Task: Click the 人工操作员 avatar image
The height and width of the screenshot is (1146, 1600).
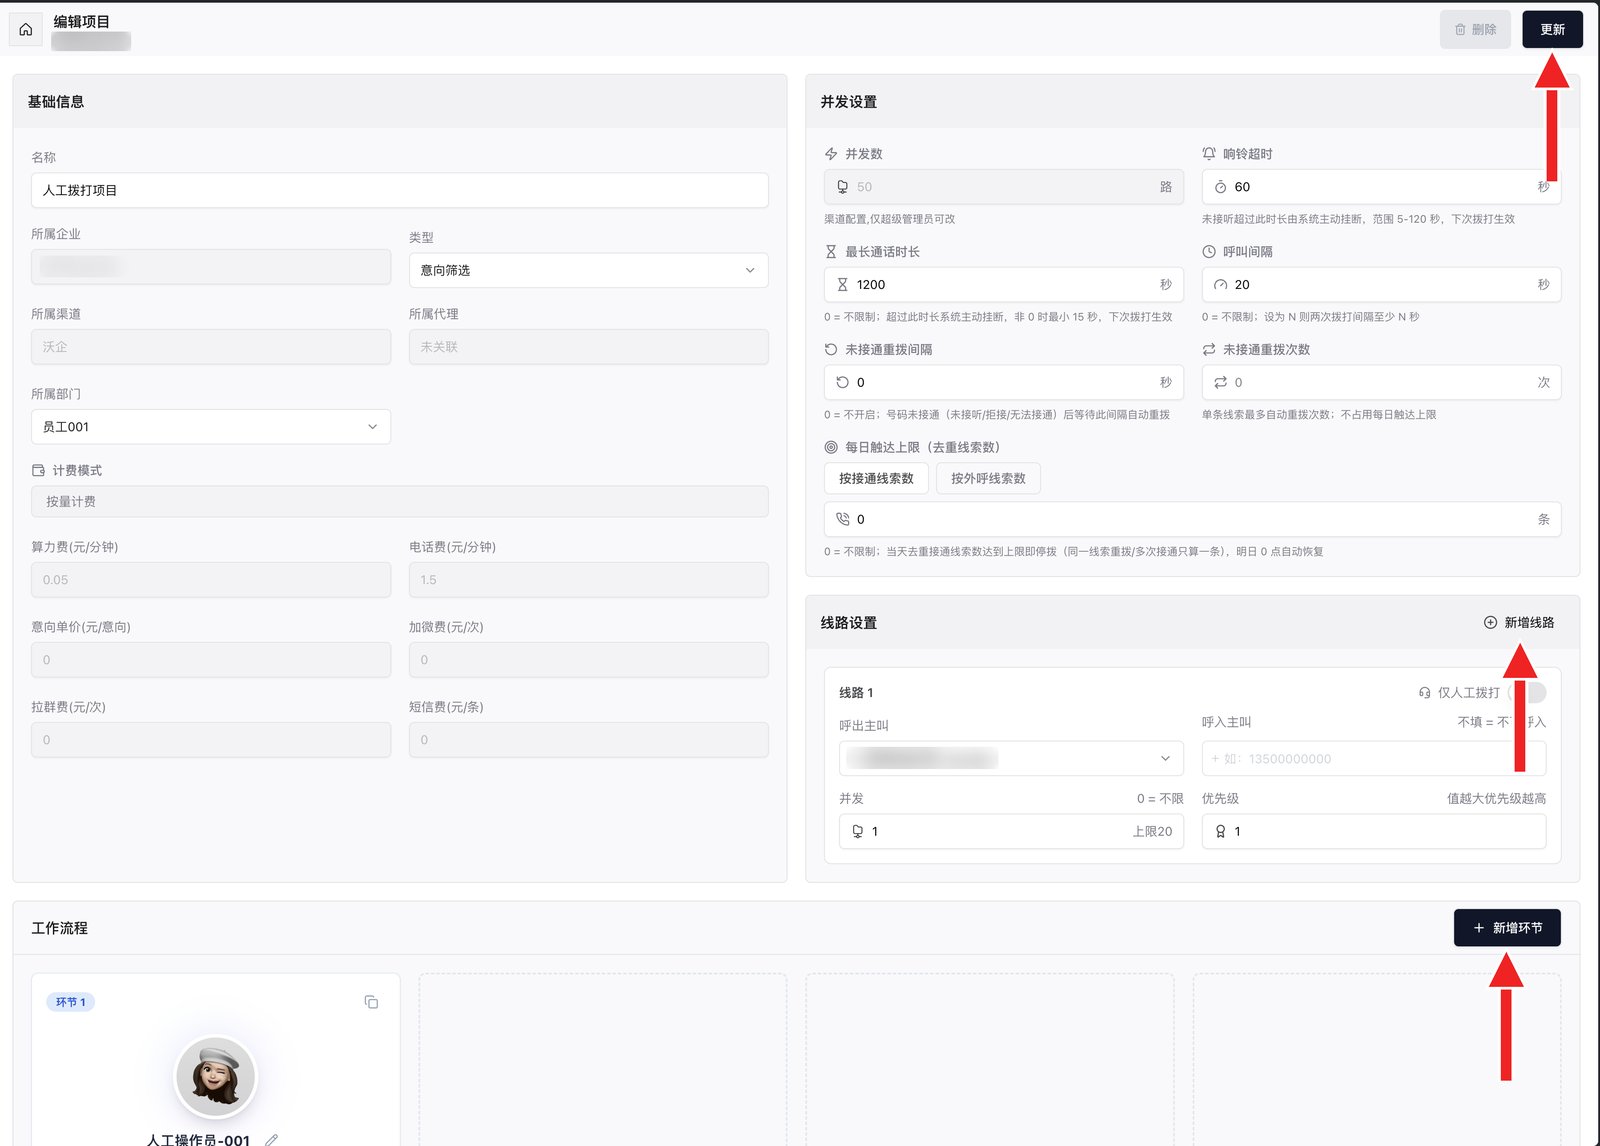Action: click(x=215, y=1077)
